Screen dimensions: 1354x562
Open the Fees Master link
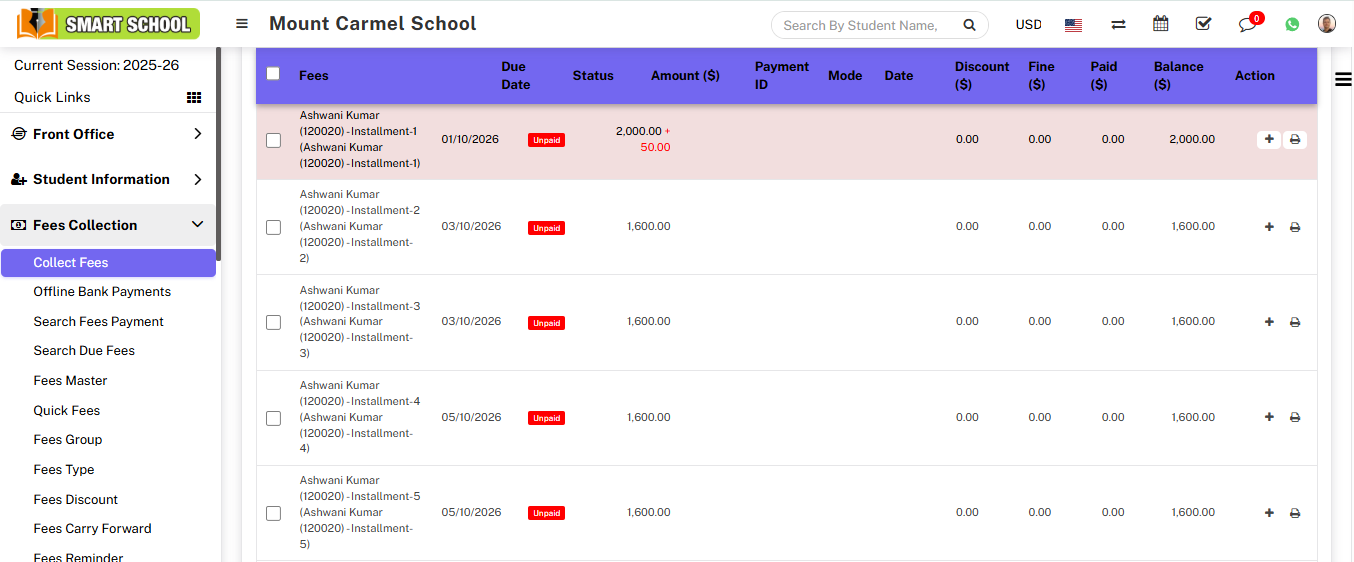coord(70,381)
